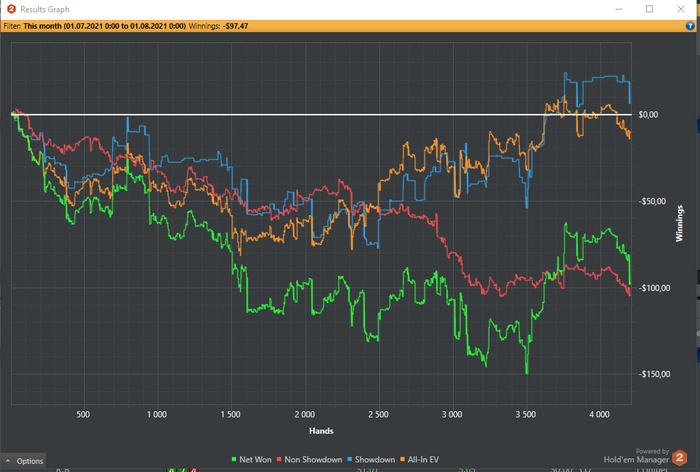
Task: Click the This month filter text
Action: click(x=104, y=26)
